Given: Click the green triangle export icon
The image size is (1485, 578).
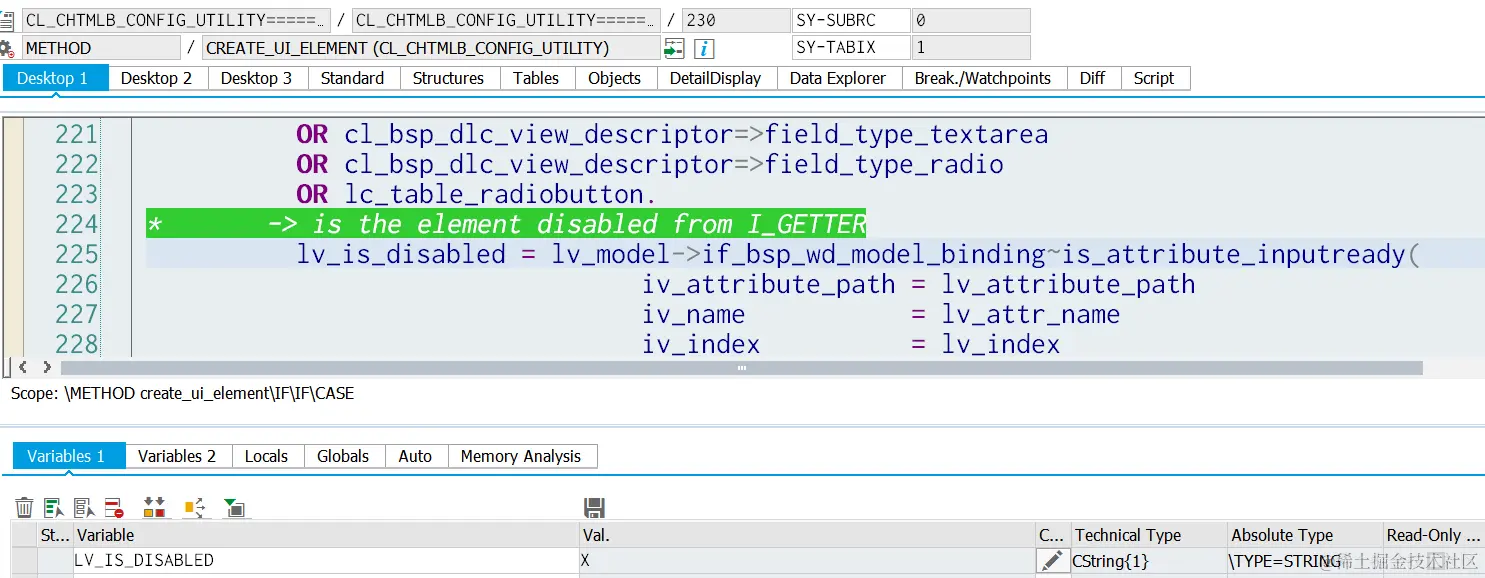Looking at the screenshot, I should coord(234,508).
